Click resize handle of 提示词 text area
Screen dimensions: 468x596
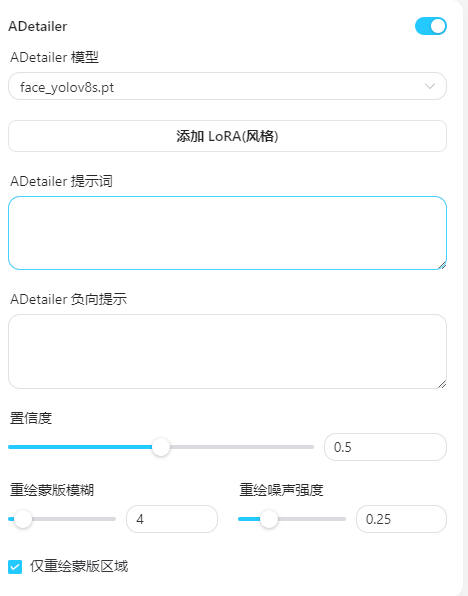click(442, 265)
